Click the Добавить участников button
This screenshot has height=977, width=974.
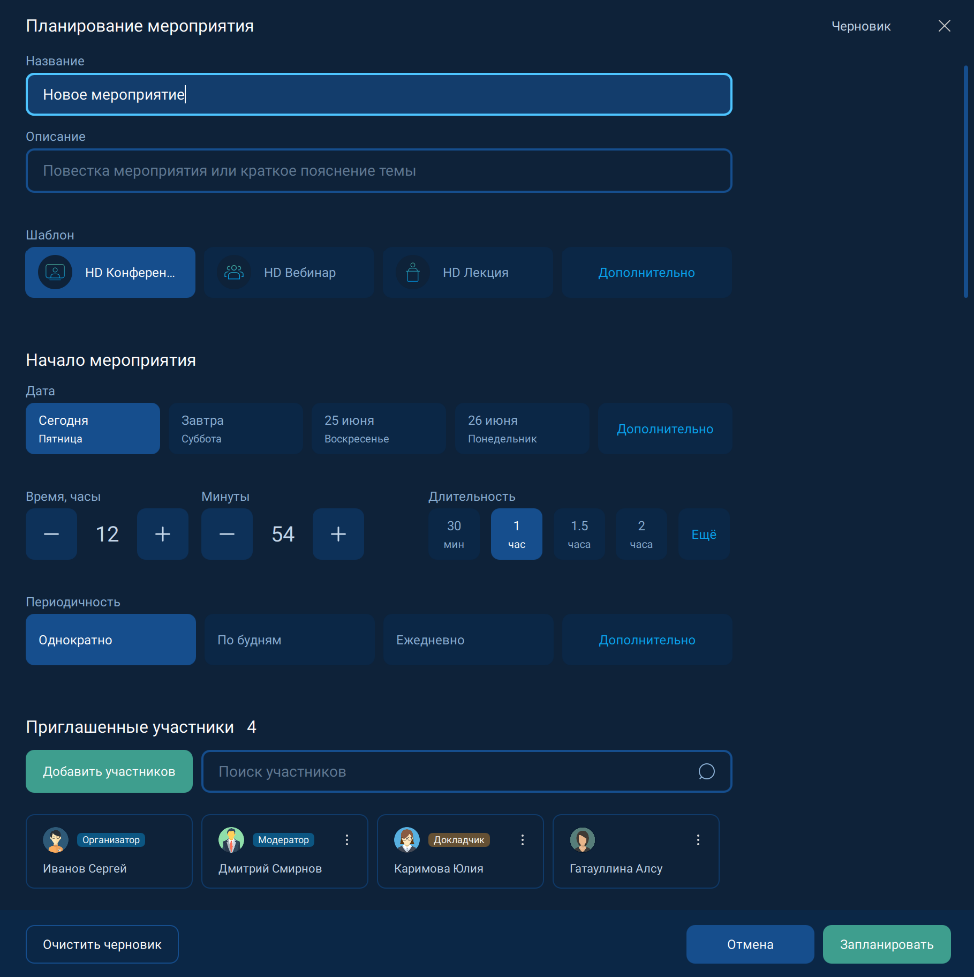pyautogui.click(x=109, y=772)
